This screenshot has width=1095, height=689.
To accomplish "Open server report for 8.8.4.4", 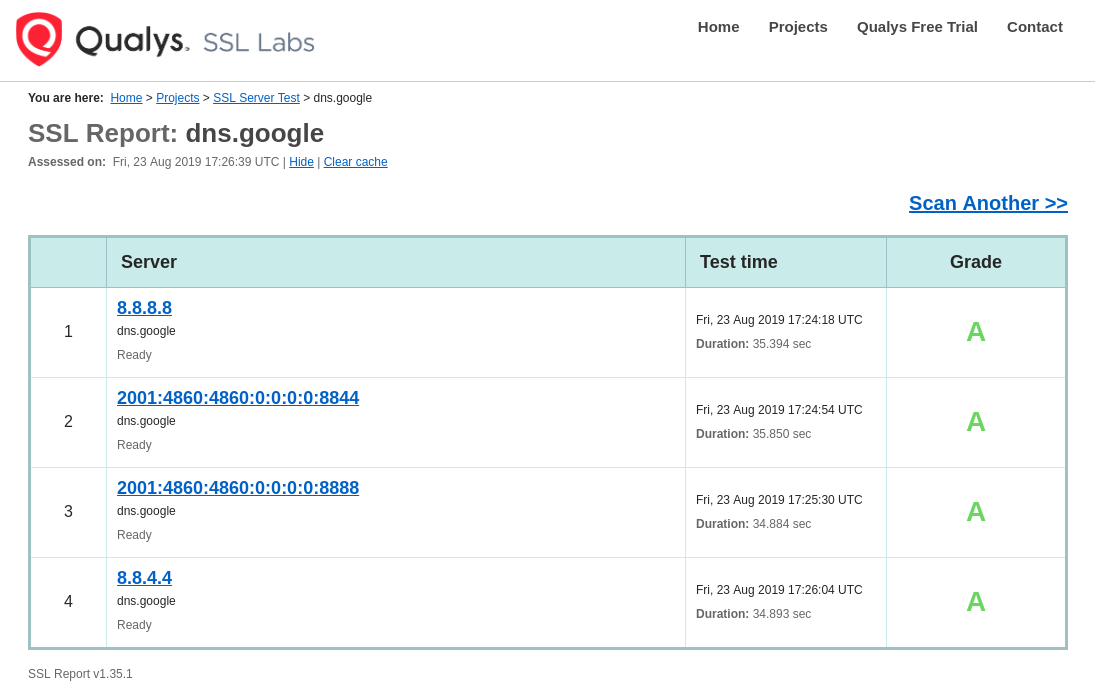I will point(144,578).
